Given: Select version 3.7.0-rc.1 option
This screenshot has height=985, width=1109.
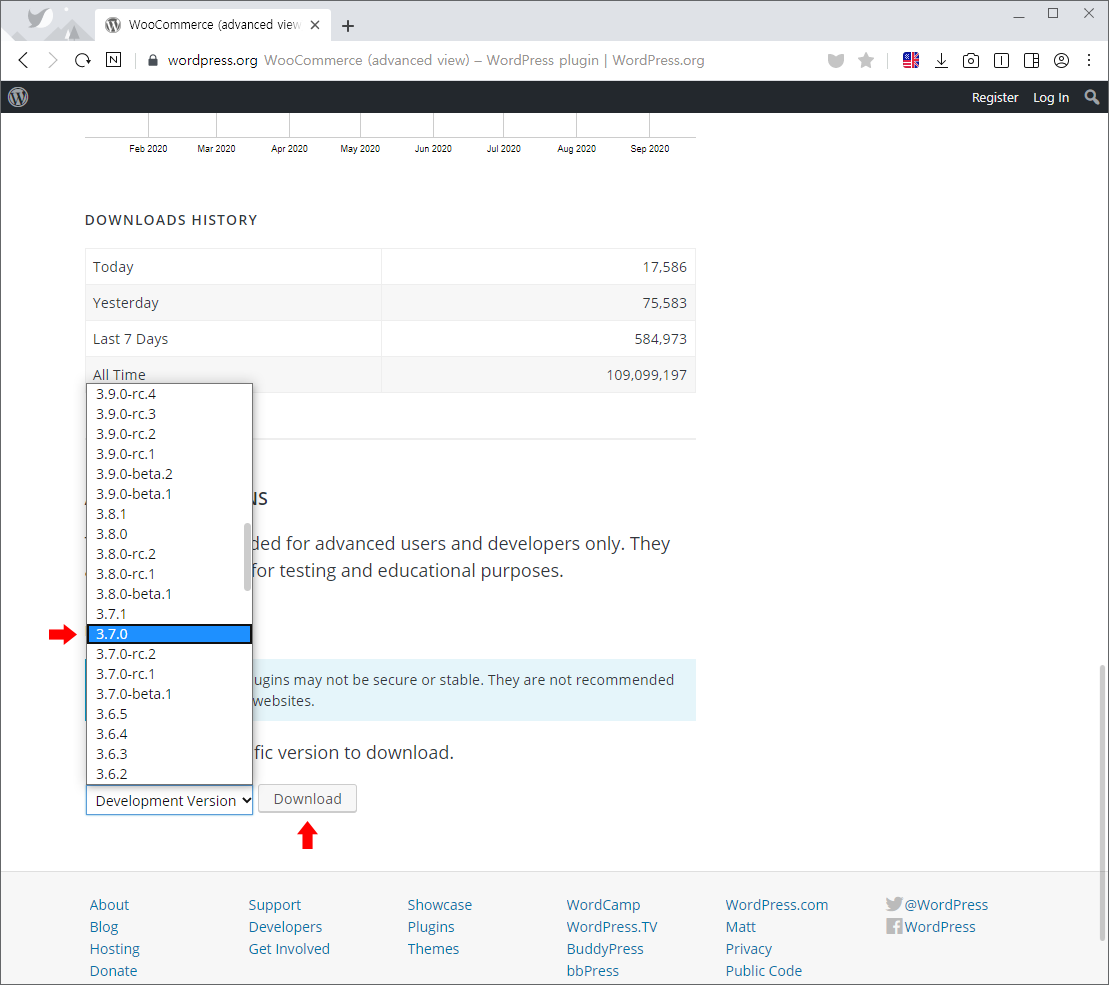Looking at the screenshot, I should [x=169, y=674].
